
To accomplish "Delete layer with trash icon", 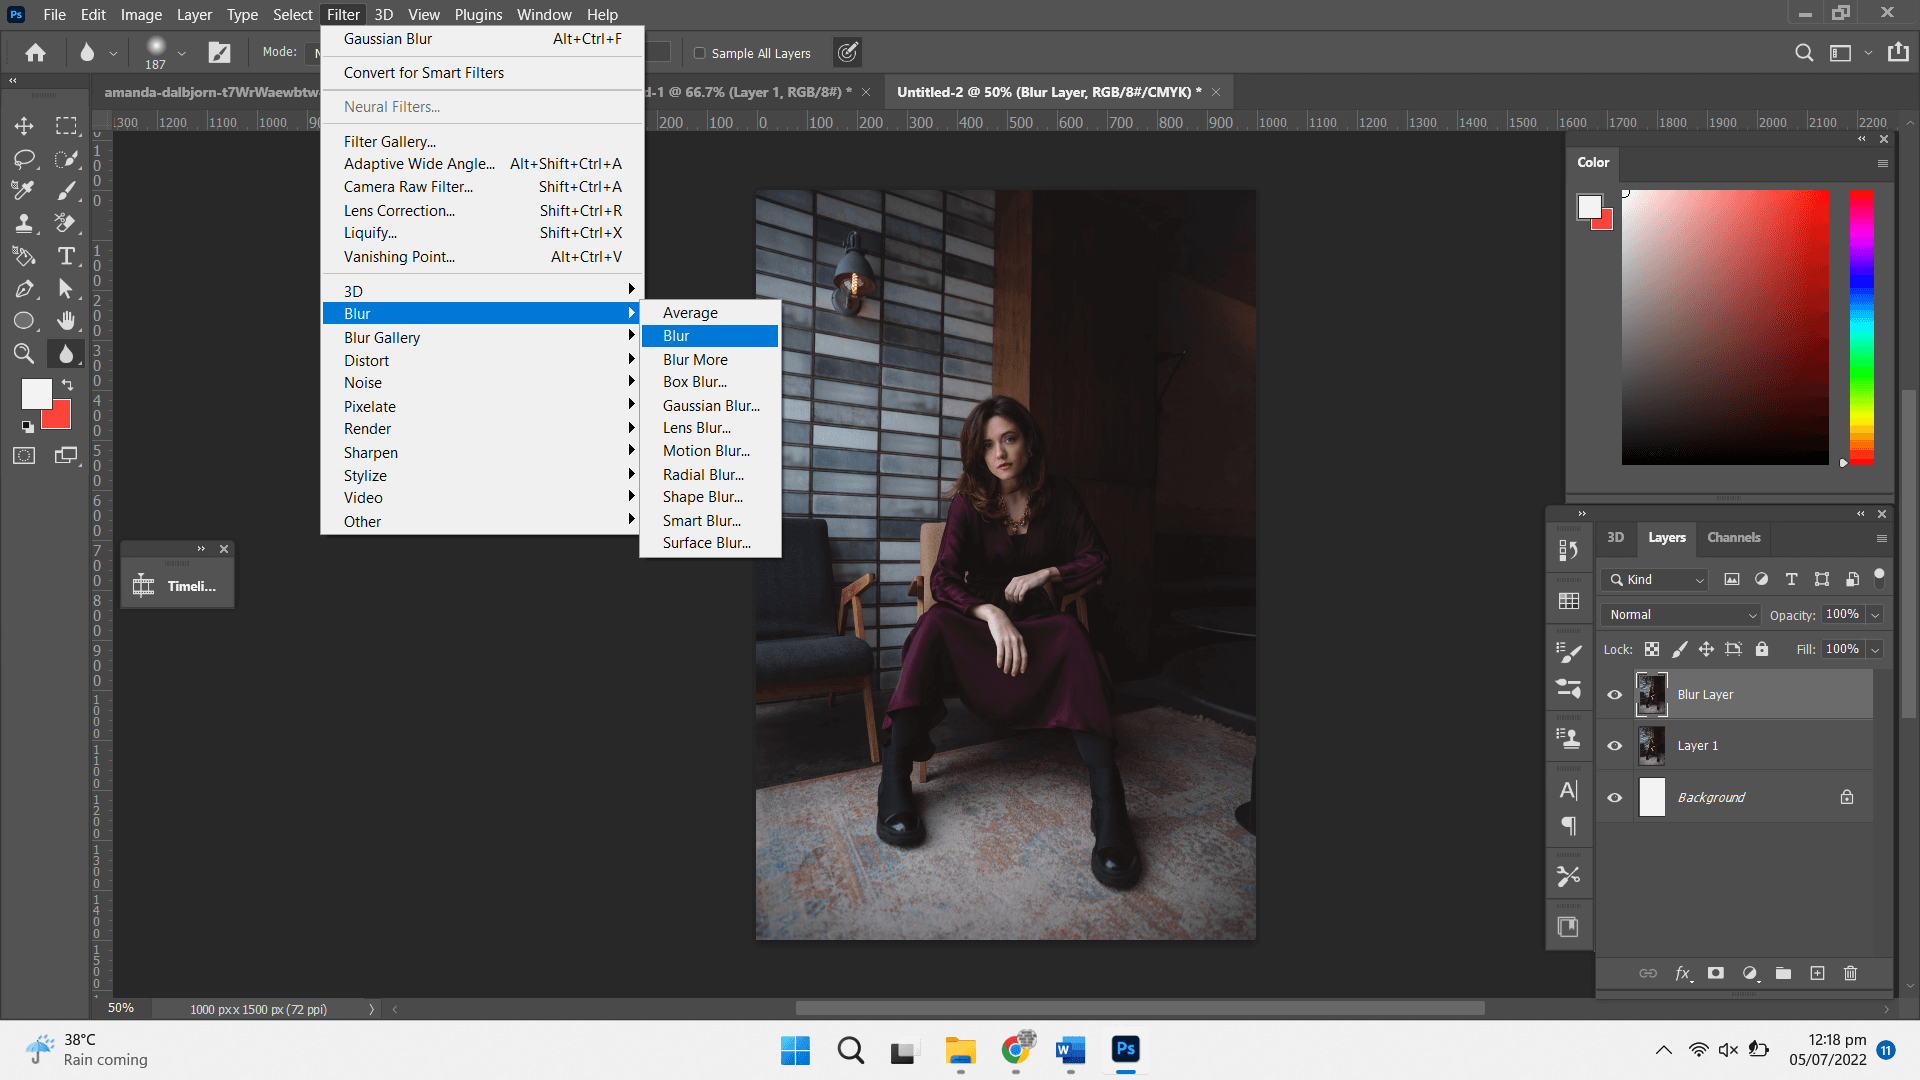I will [1850, 973].
